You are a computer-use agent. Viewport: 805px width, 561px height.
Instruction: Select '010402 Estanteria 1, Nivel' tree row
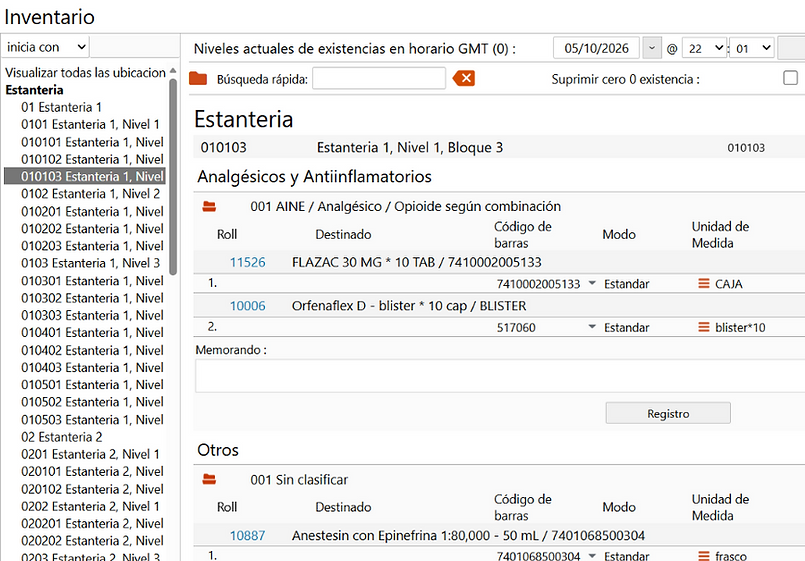92,350
